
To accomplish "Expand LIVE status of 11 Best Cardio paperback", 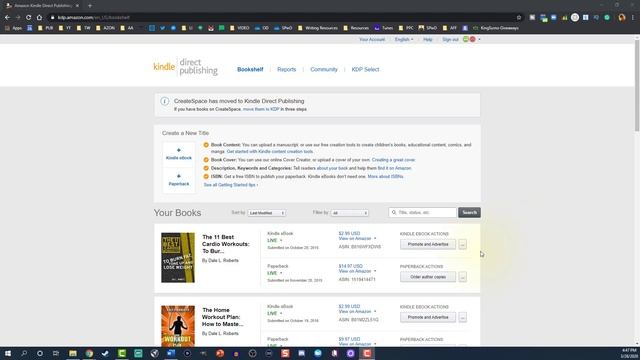I will (x=281, y=273).
